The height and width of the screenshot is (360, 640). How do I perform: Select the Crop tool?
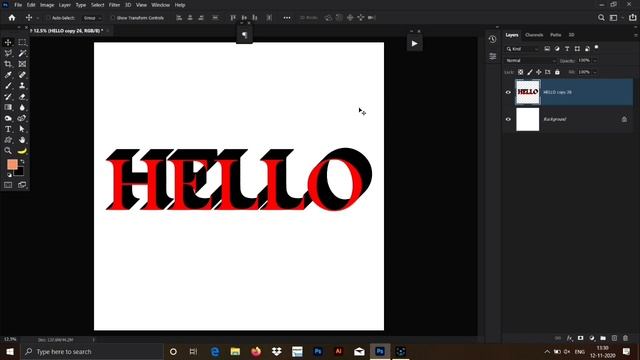click(x=8, y=64)
